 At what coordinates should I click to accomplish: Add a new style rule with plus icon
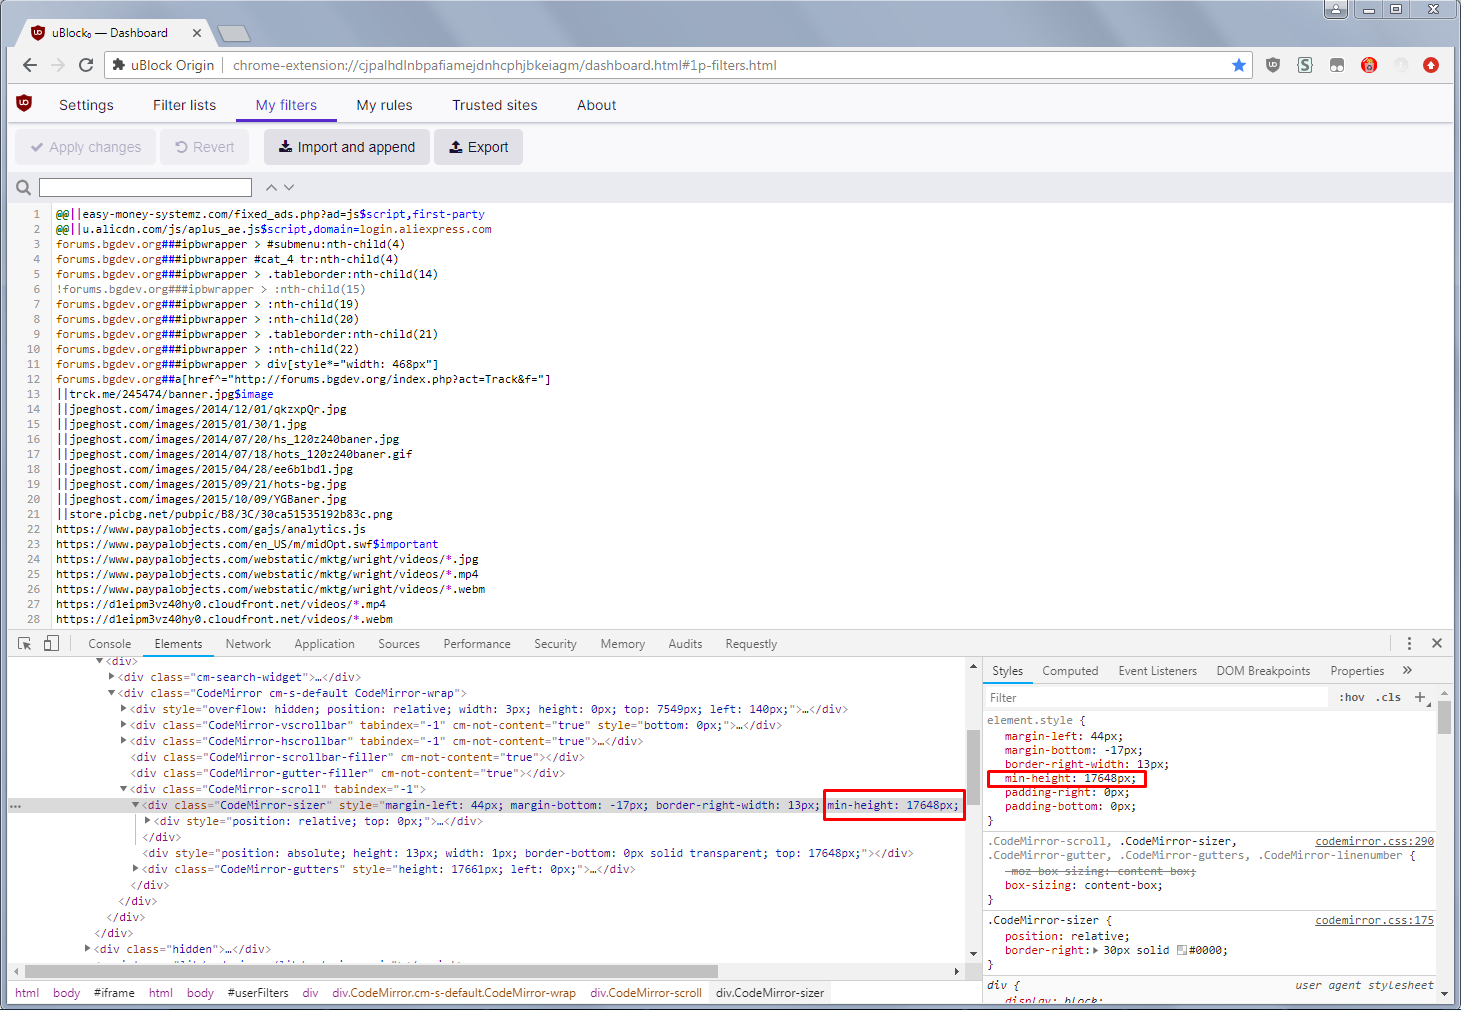click(1420, 697)
